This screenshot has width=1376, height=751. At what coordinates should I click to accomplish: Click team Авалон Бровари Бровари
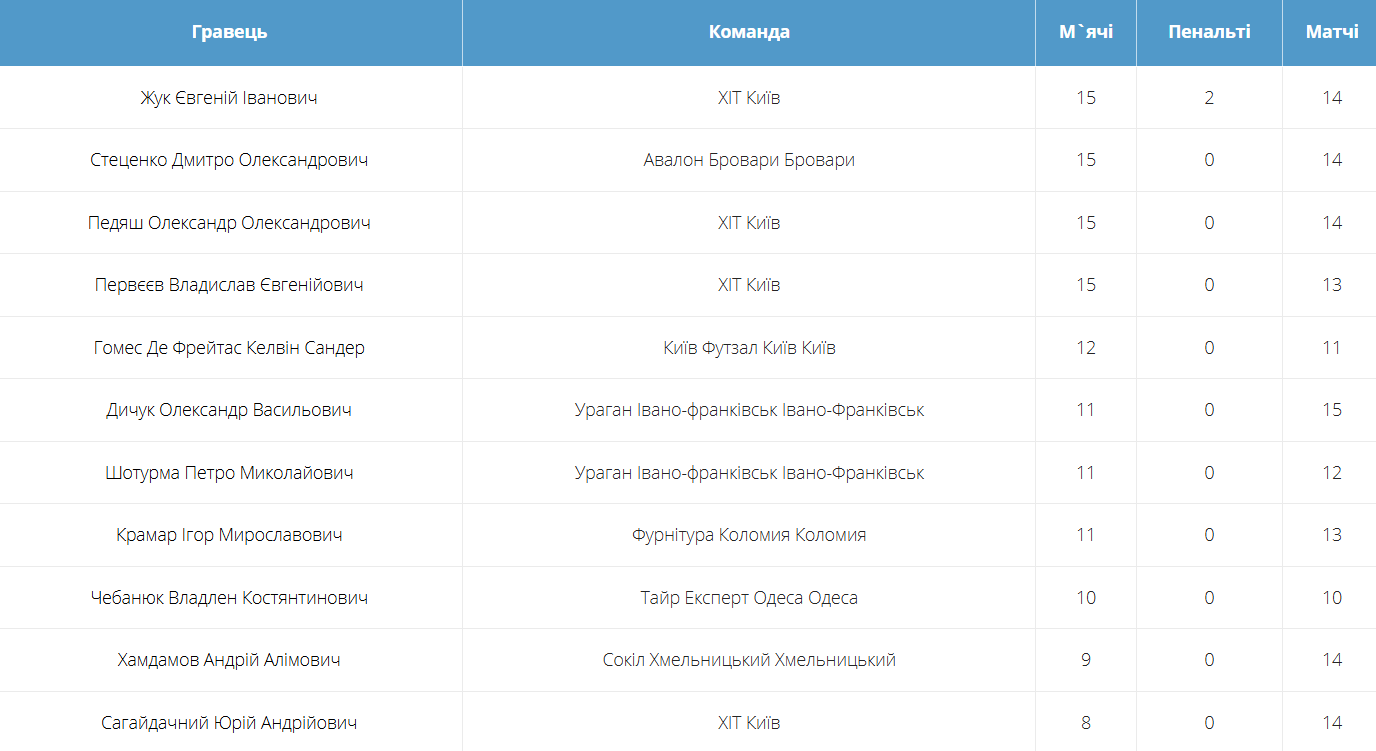[749, 160]
